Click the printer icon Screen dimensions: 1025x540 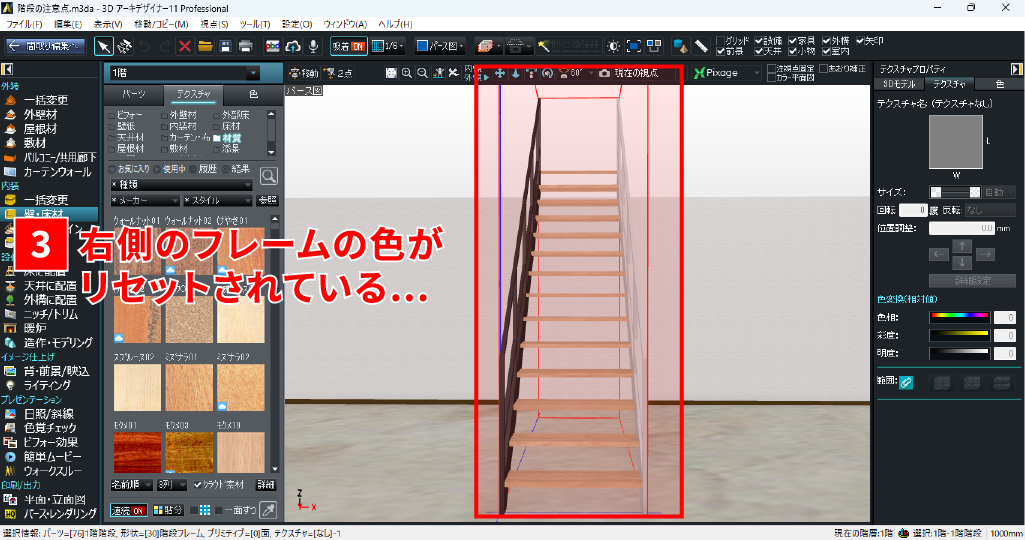point(246,46)
